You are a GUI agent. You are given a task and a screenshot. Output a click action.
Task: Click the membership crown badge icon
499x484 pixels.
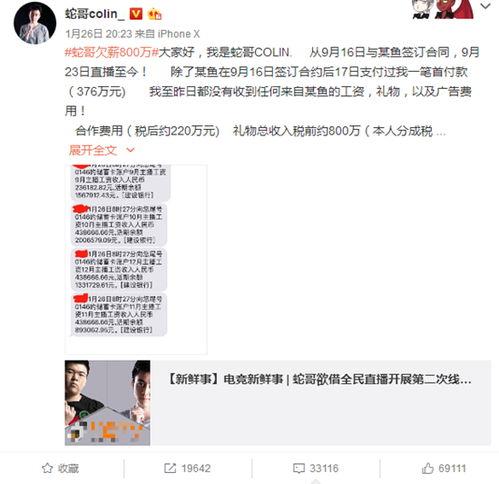pos(154,14)
